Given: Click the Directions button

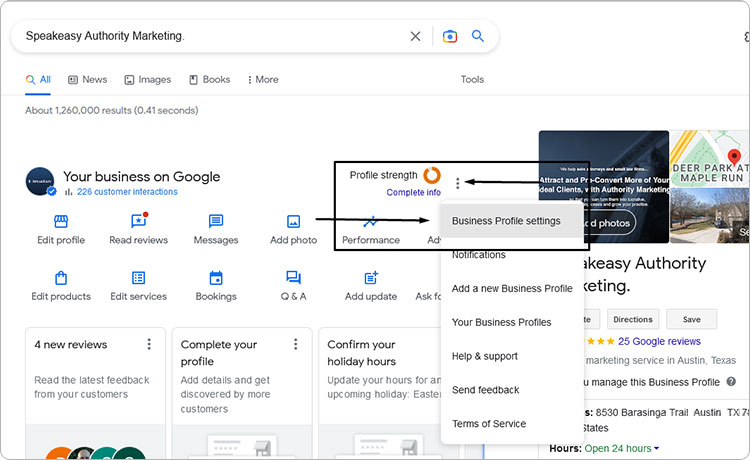Looking at the screenshot, I should [x=633, y=319].
